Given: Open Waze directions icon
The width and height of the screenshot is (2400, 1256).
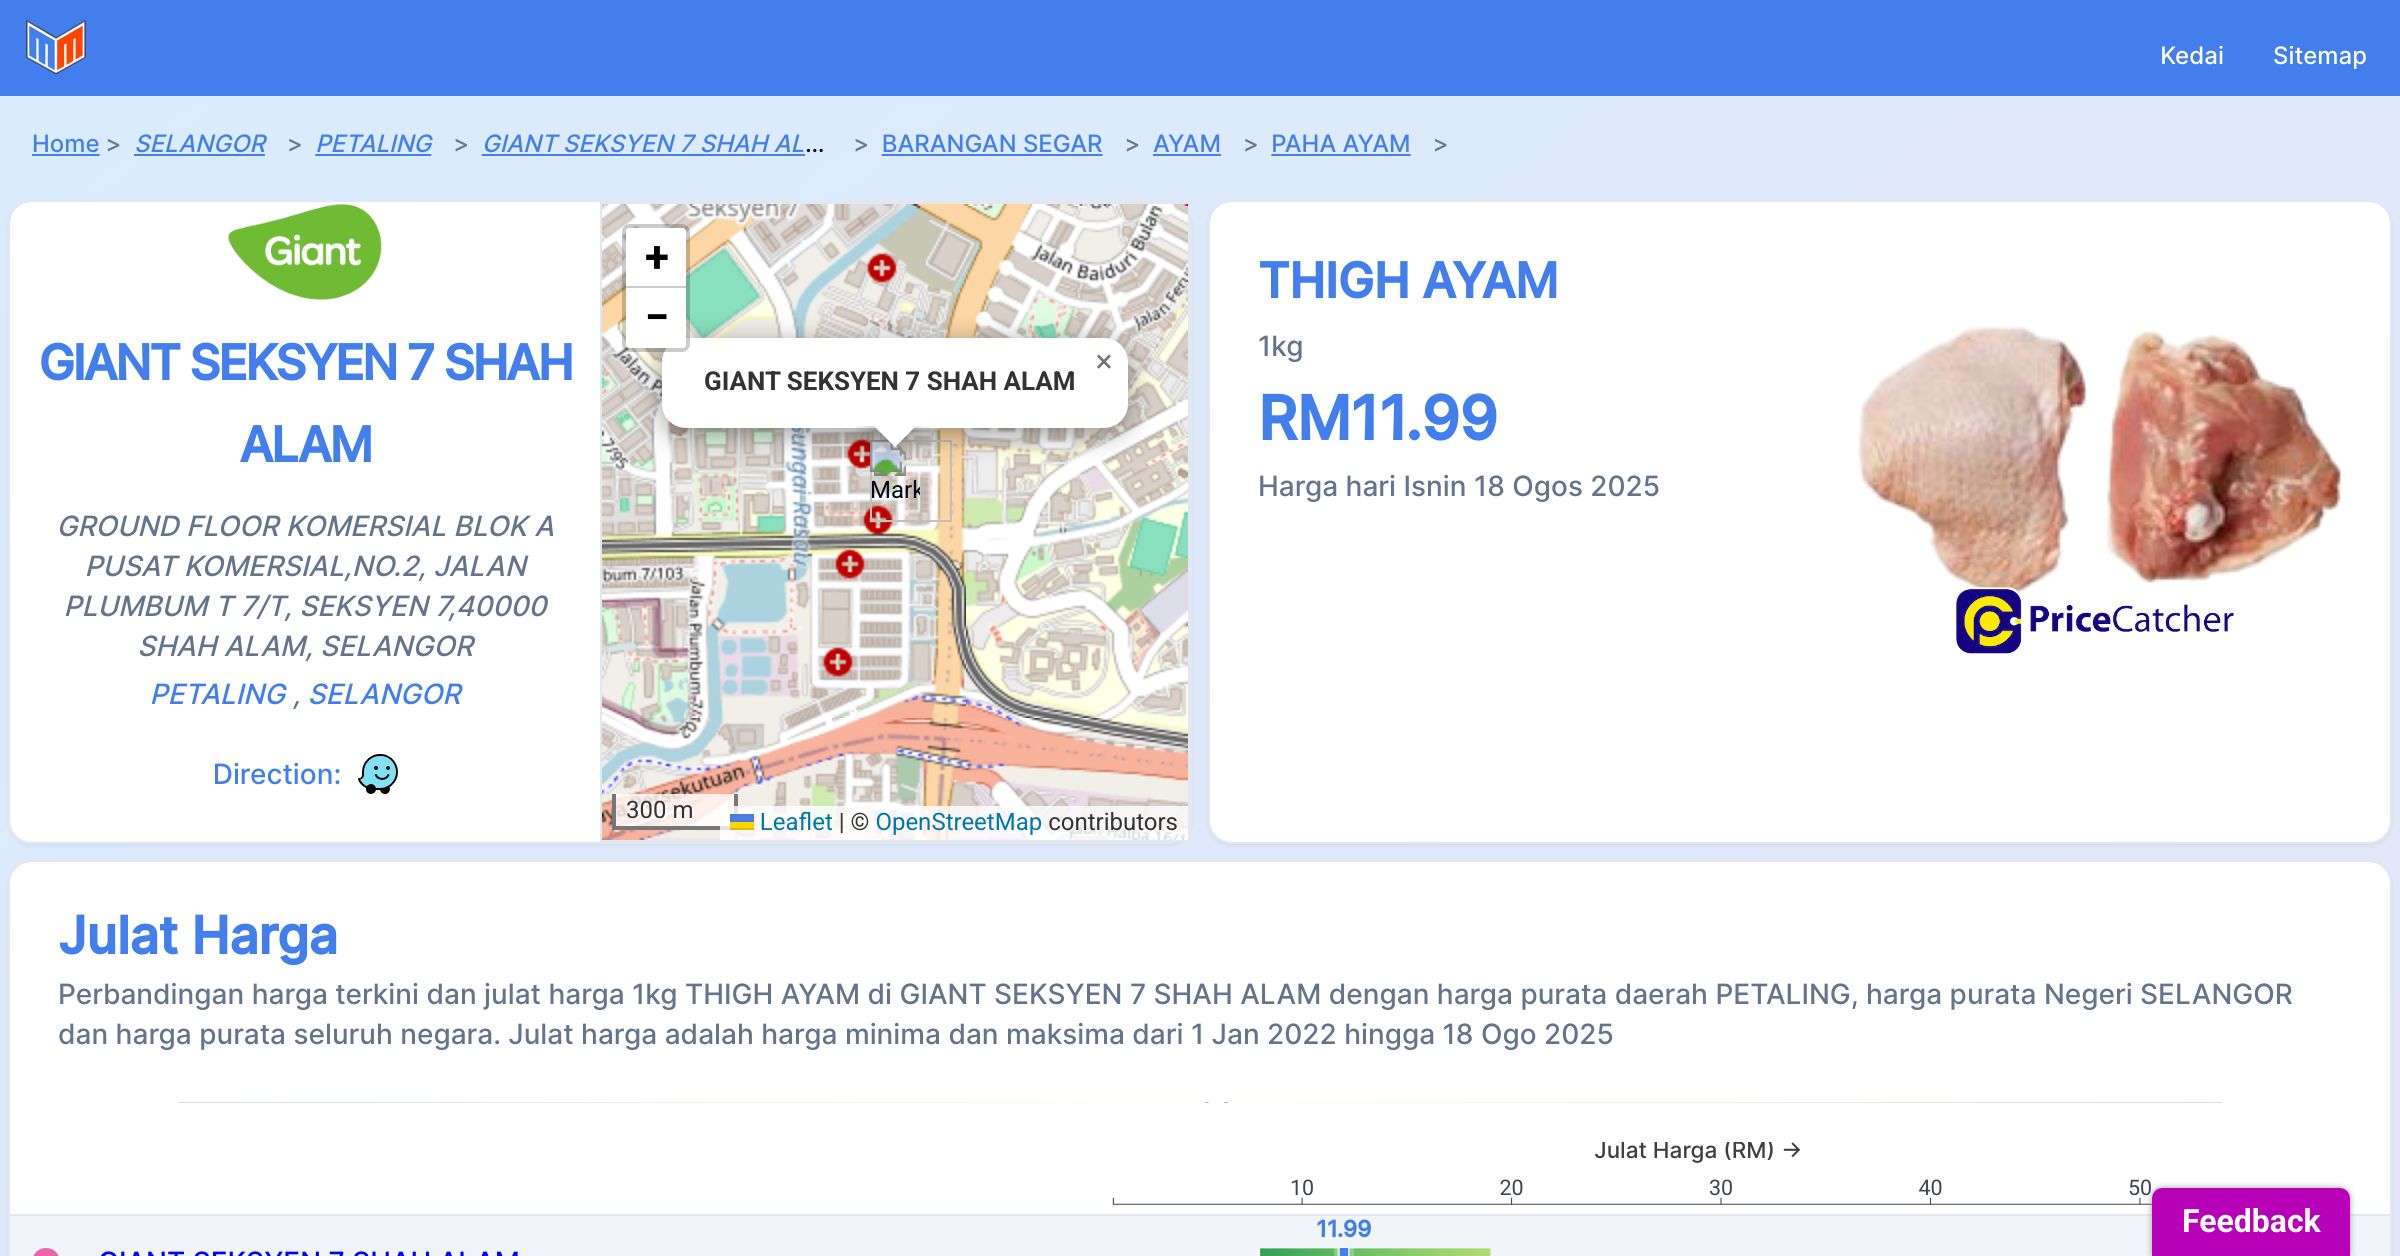Looking at the screenshot, I should point(378,774).
